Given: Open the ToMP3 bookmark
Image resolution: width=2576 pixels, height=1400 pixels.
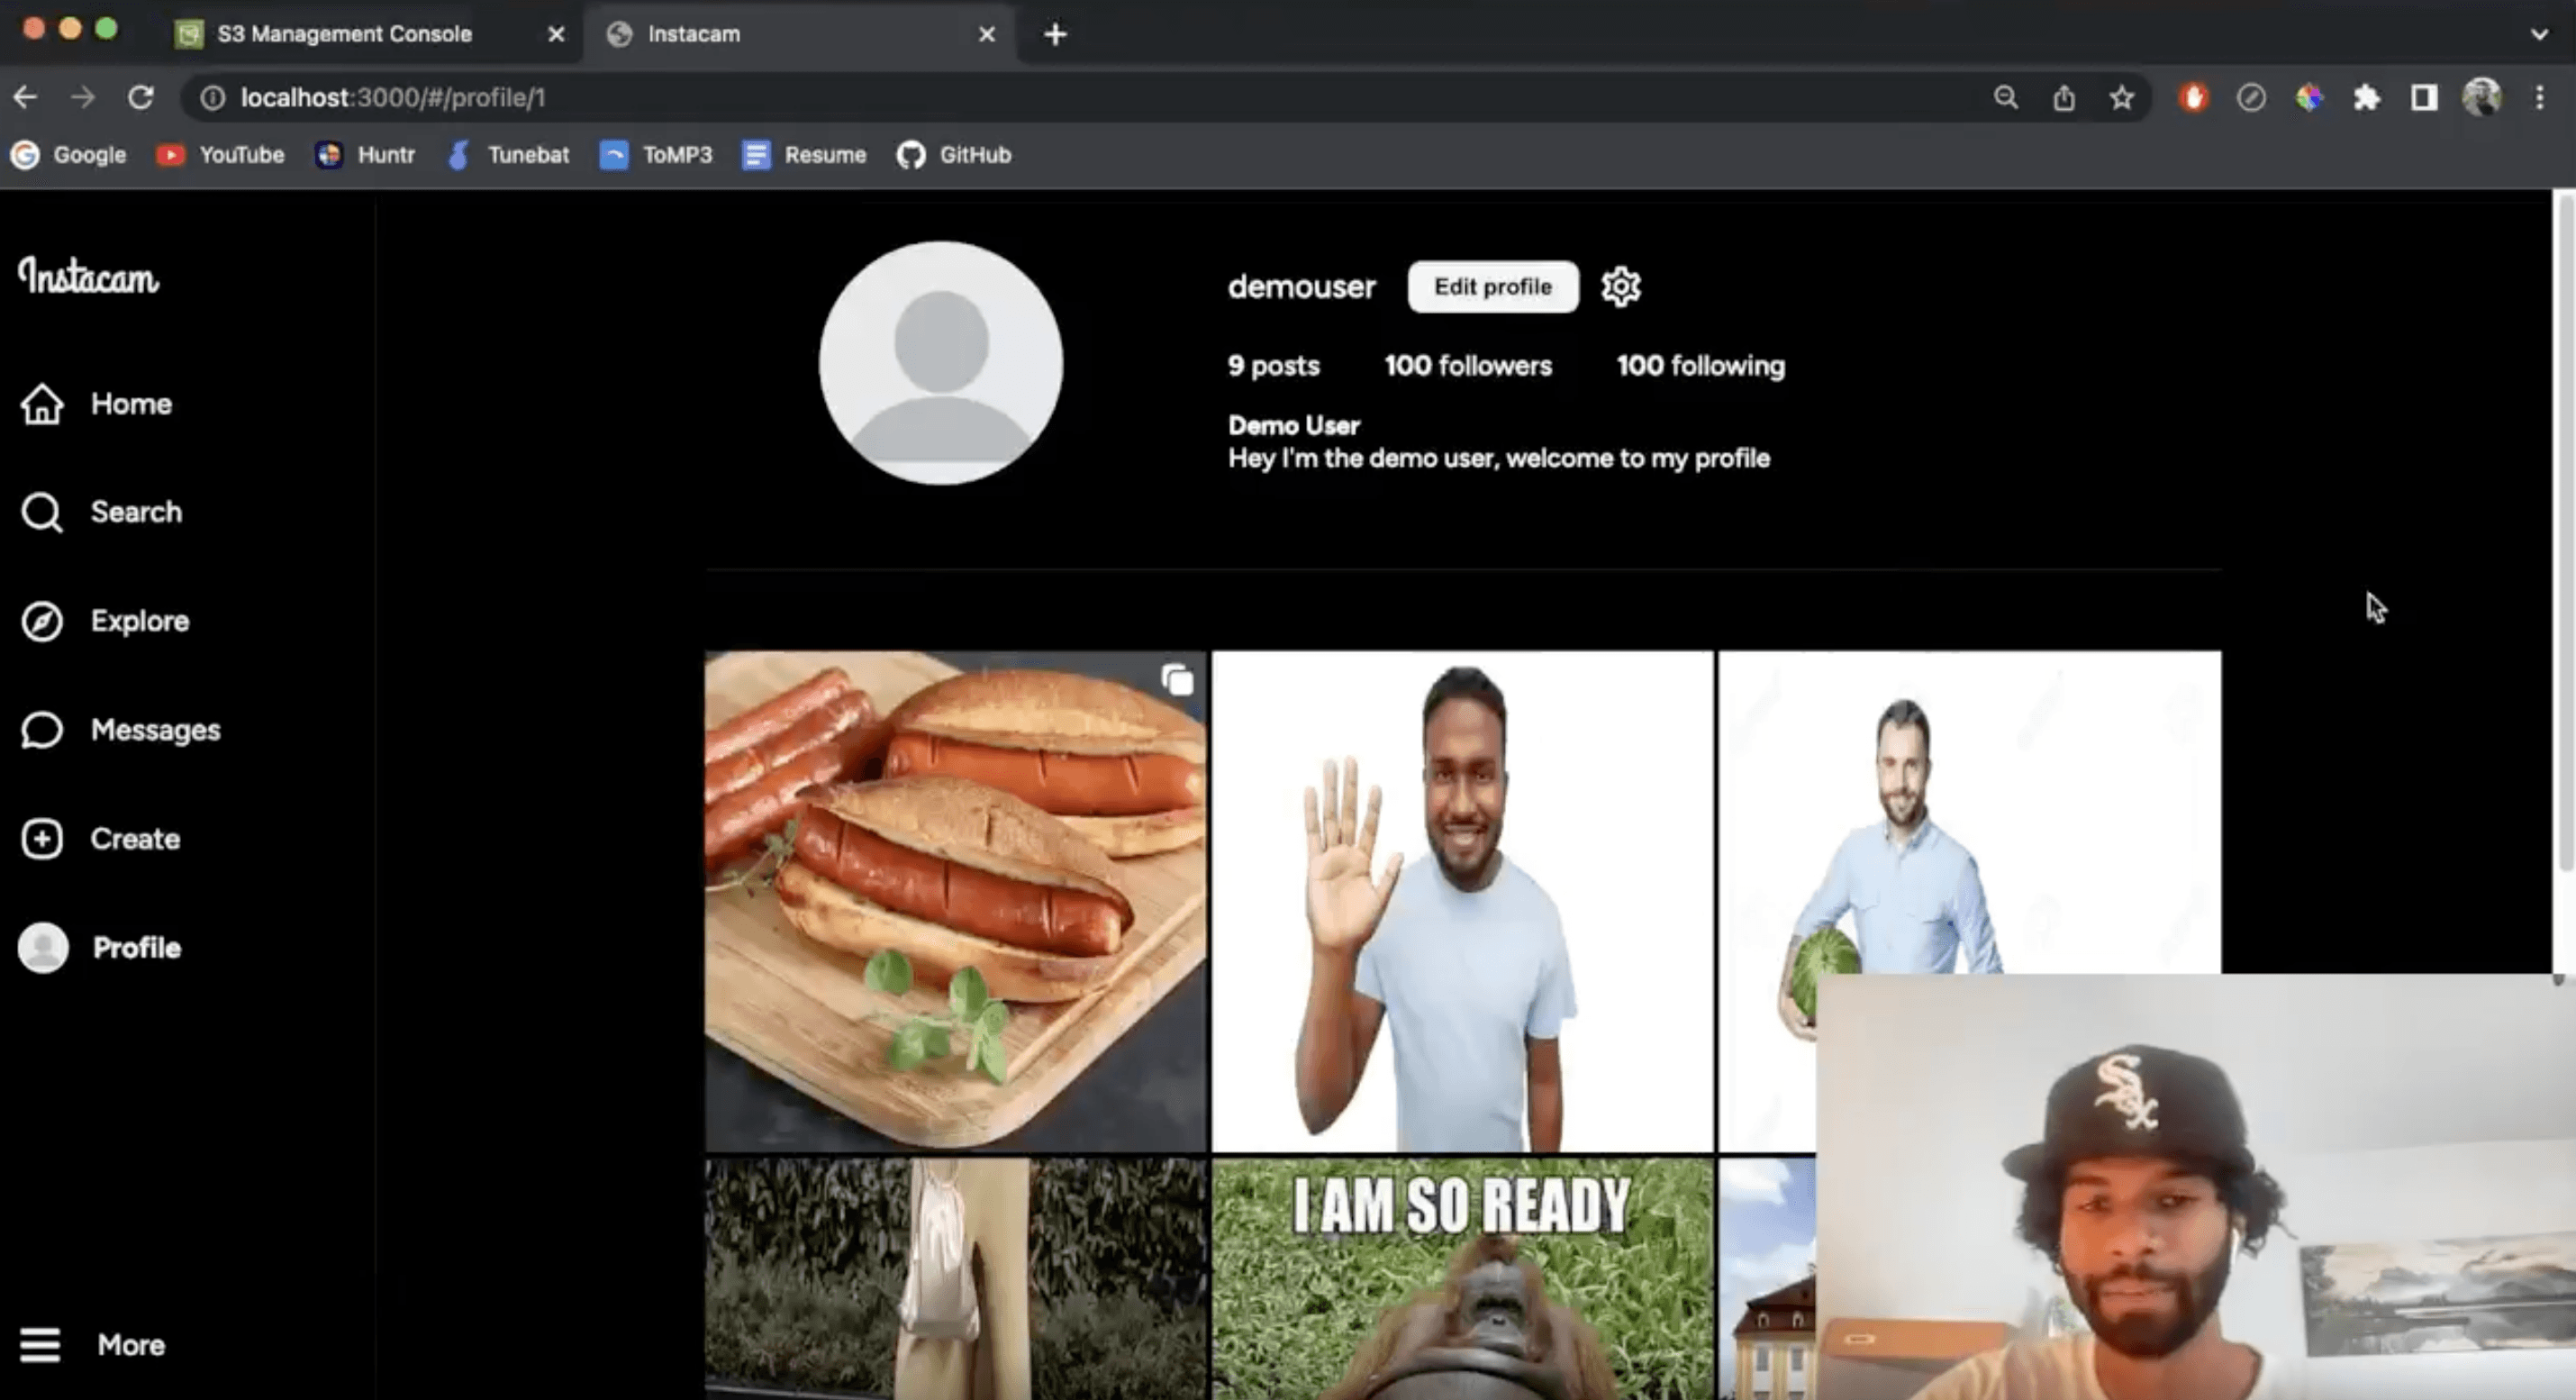Looking at the screenshot, I should (656, 155).
